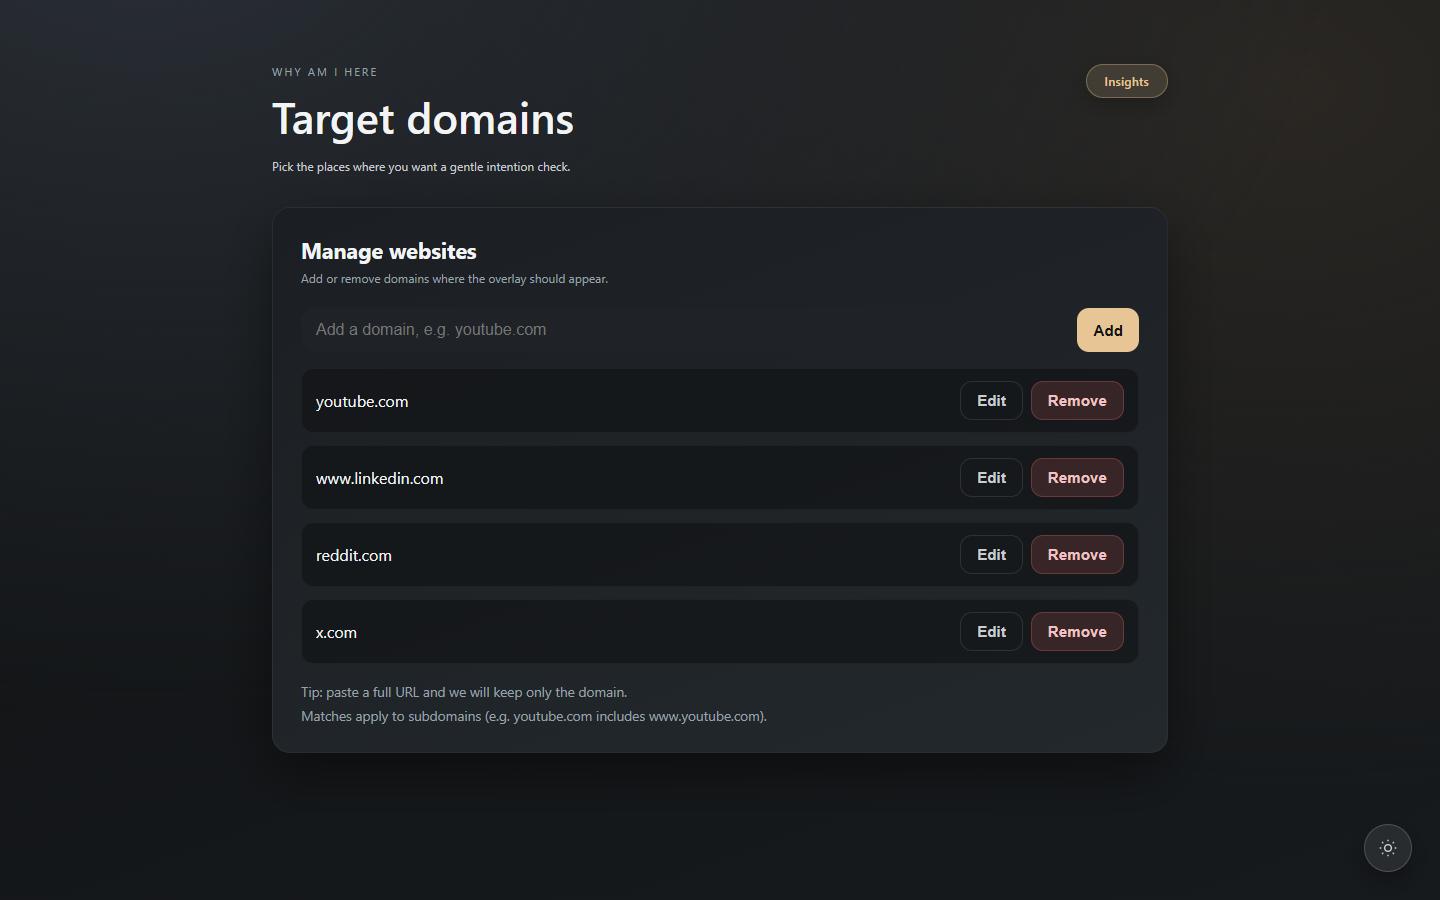1440x900 pixels.
Task: Click the Add button
Action: point(1107,329)
